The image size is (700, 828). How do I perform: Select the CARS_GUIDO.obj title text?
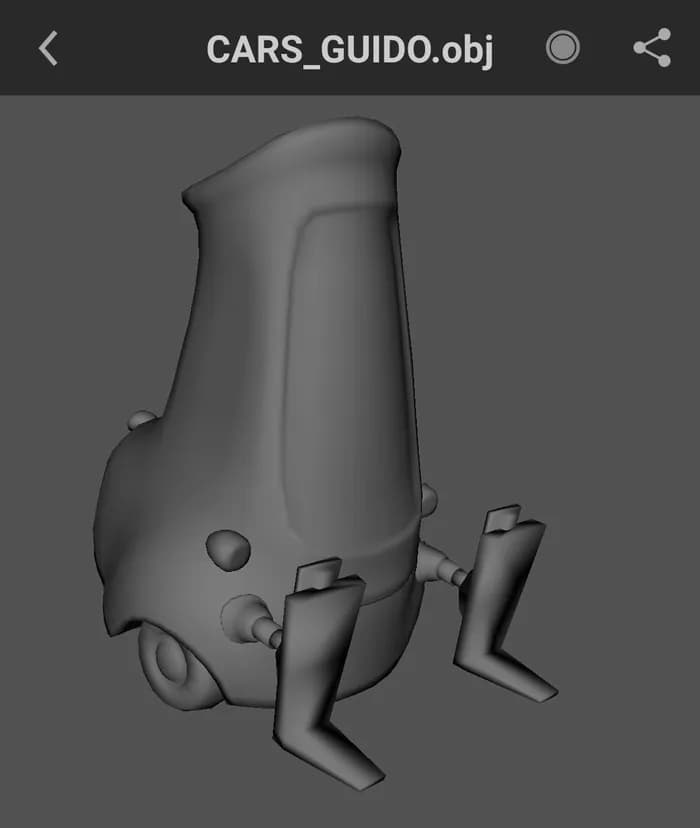click(x=350, y=49)
